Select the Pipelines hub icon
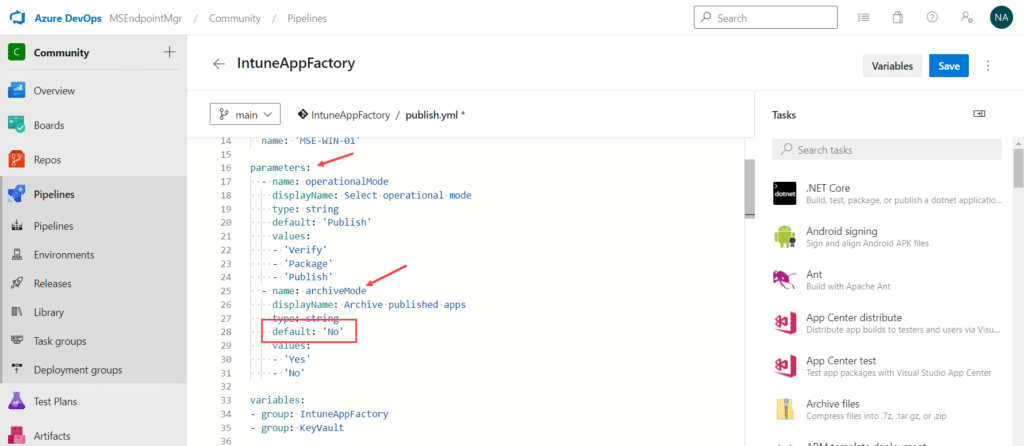This screenshot has width=1024, height=446. point(16,194)
